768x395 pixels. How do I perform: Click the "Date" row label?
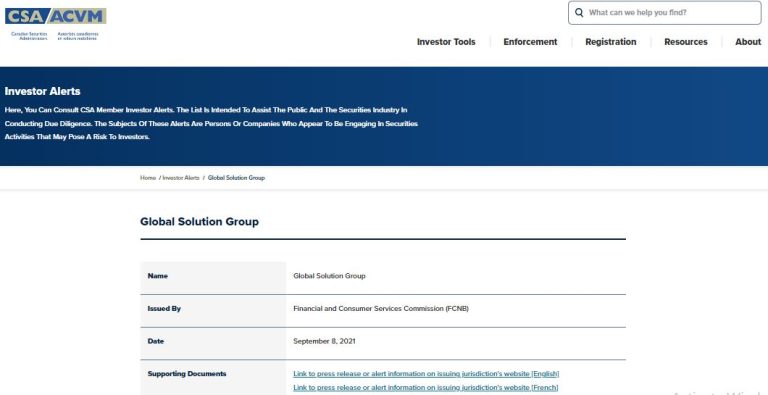(156, 341)
